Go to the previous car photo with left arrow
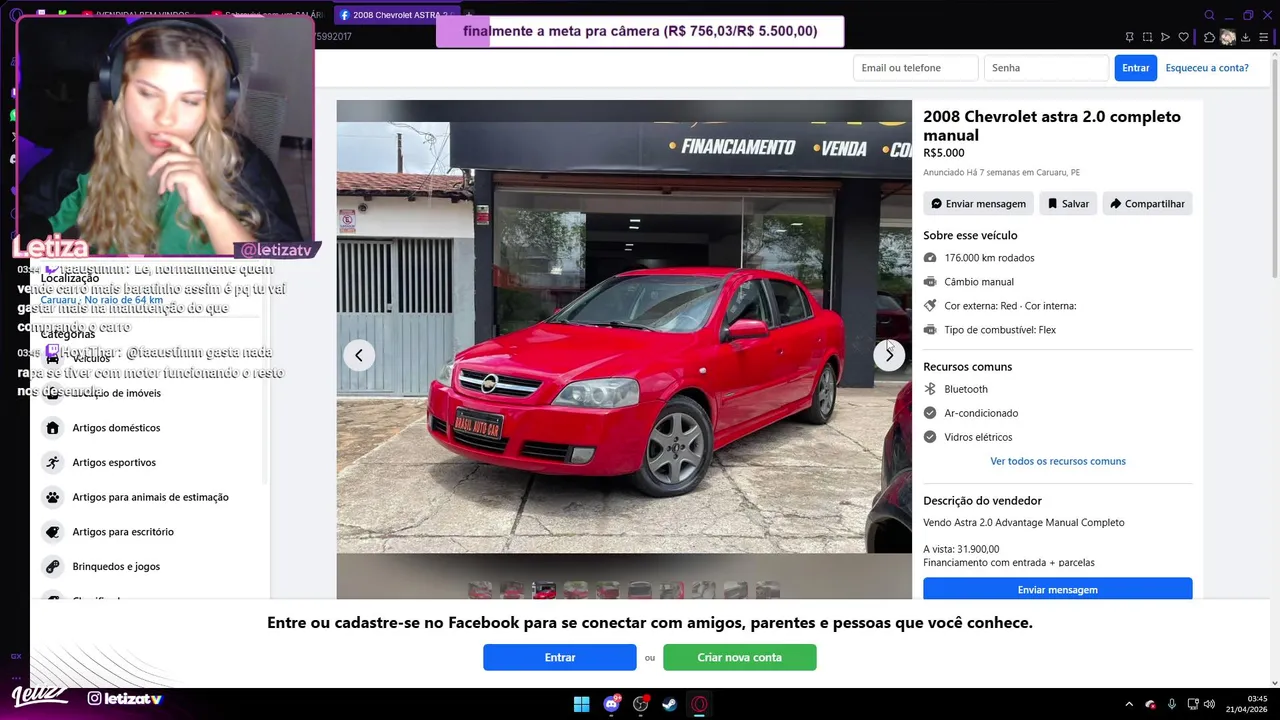This screenshot has width=1280, height=720. click(x=359, y=355)
